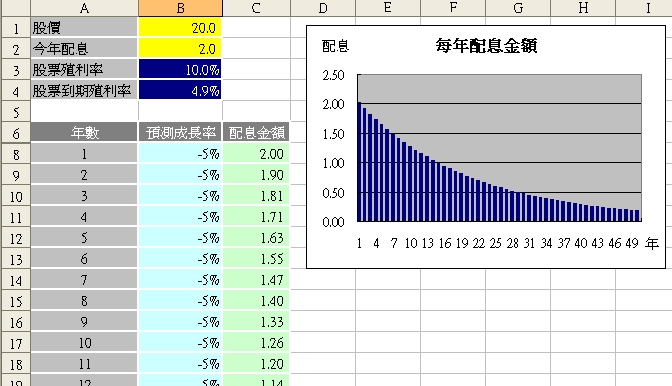Select row header 3
The width and height of the screenshot is (672, 386).
(16, 70)
